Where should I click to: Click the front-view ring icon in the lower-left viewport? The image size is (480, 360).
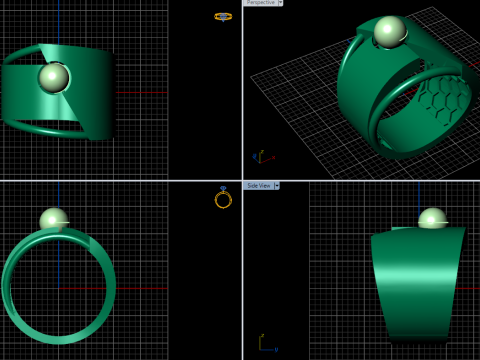click(x=223, y=198)
